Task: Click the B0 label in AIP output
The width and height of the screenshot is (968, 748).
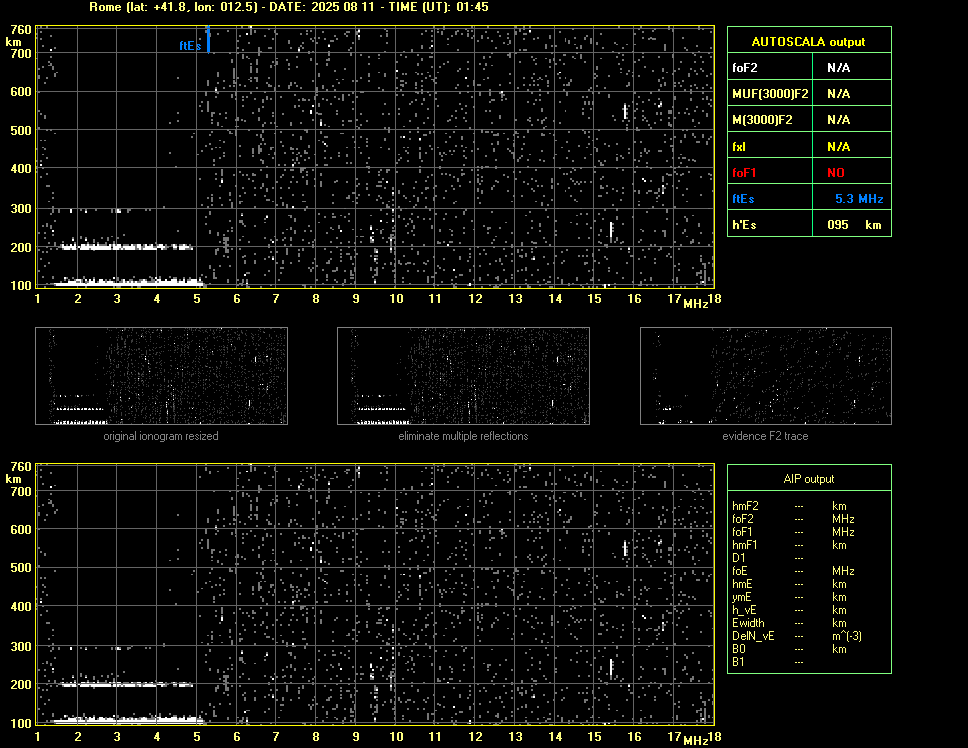Action: 738,649
